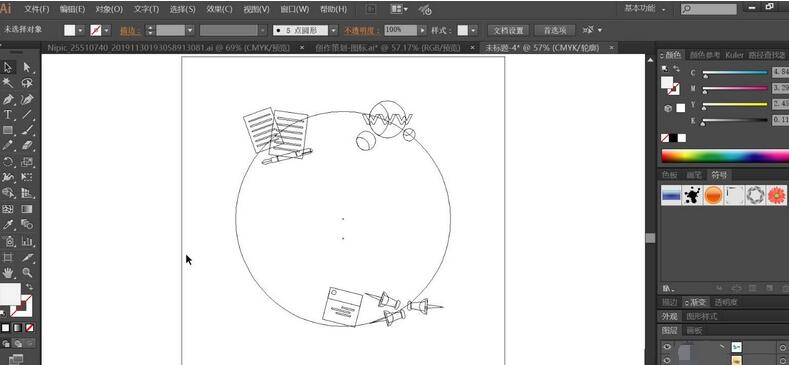The image size is (789, 365).
Task: Swap fill and stroke arrows in toolbar
Action: point(29,286)
